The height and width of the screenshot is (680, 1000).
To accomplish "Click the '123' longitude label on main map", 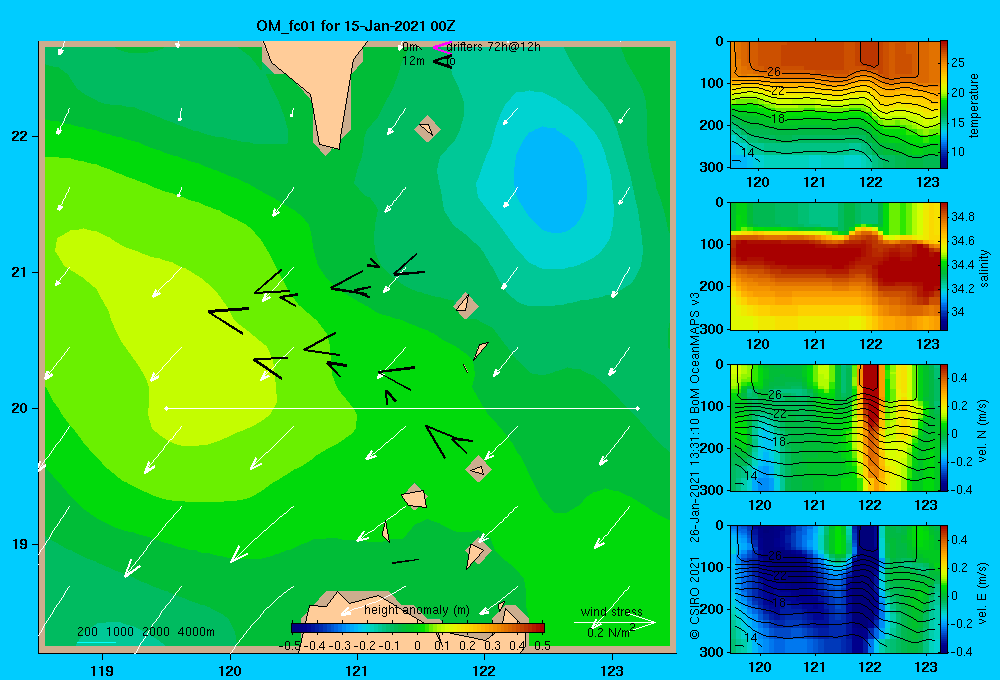I will (612, 671).
